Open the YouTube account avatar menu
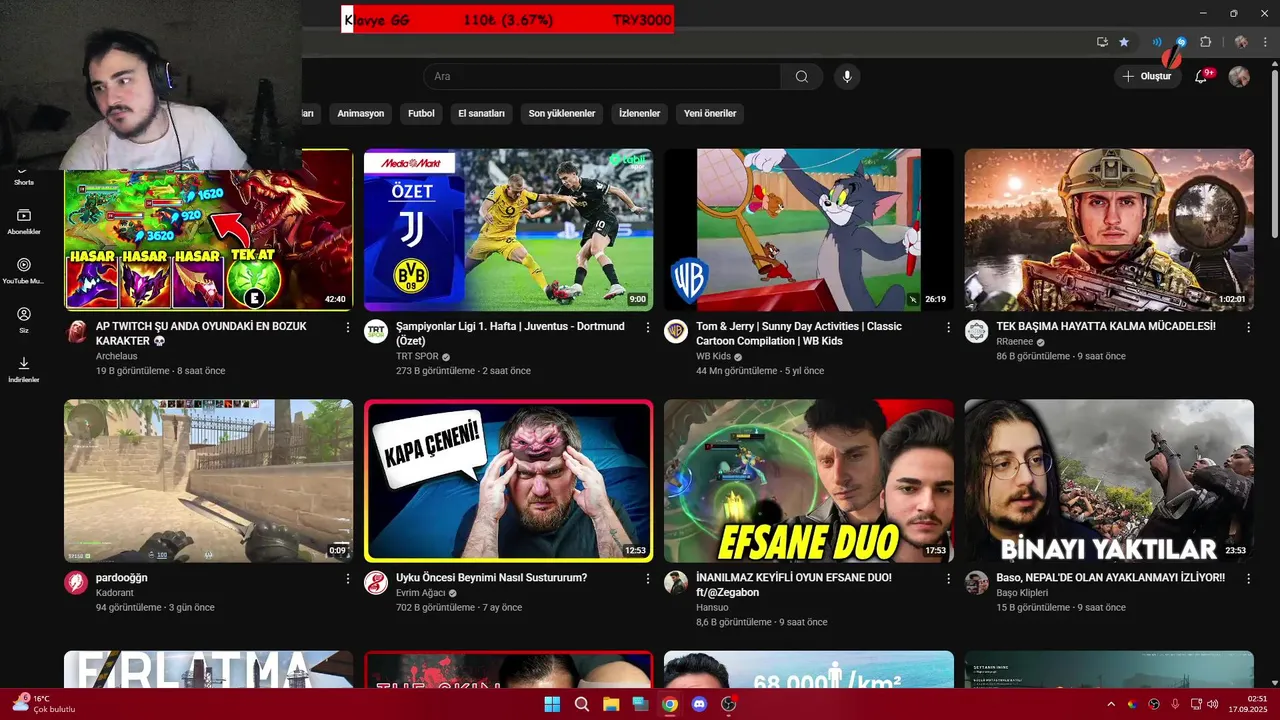The image size is (1280, 720). tap(1239, 77)
